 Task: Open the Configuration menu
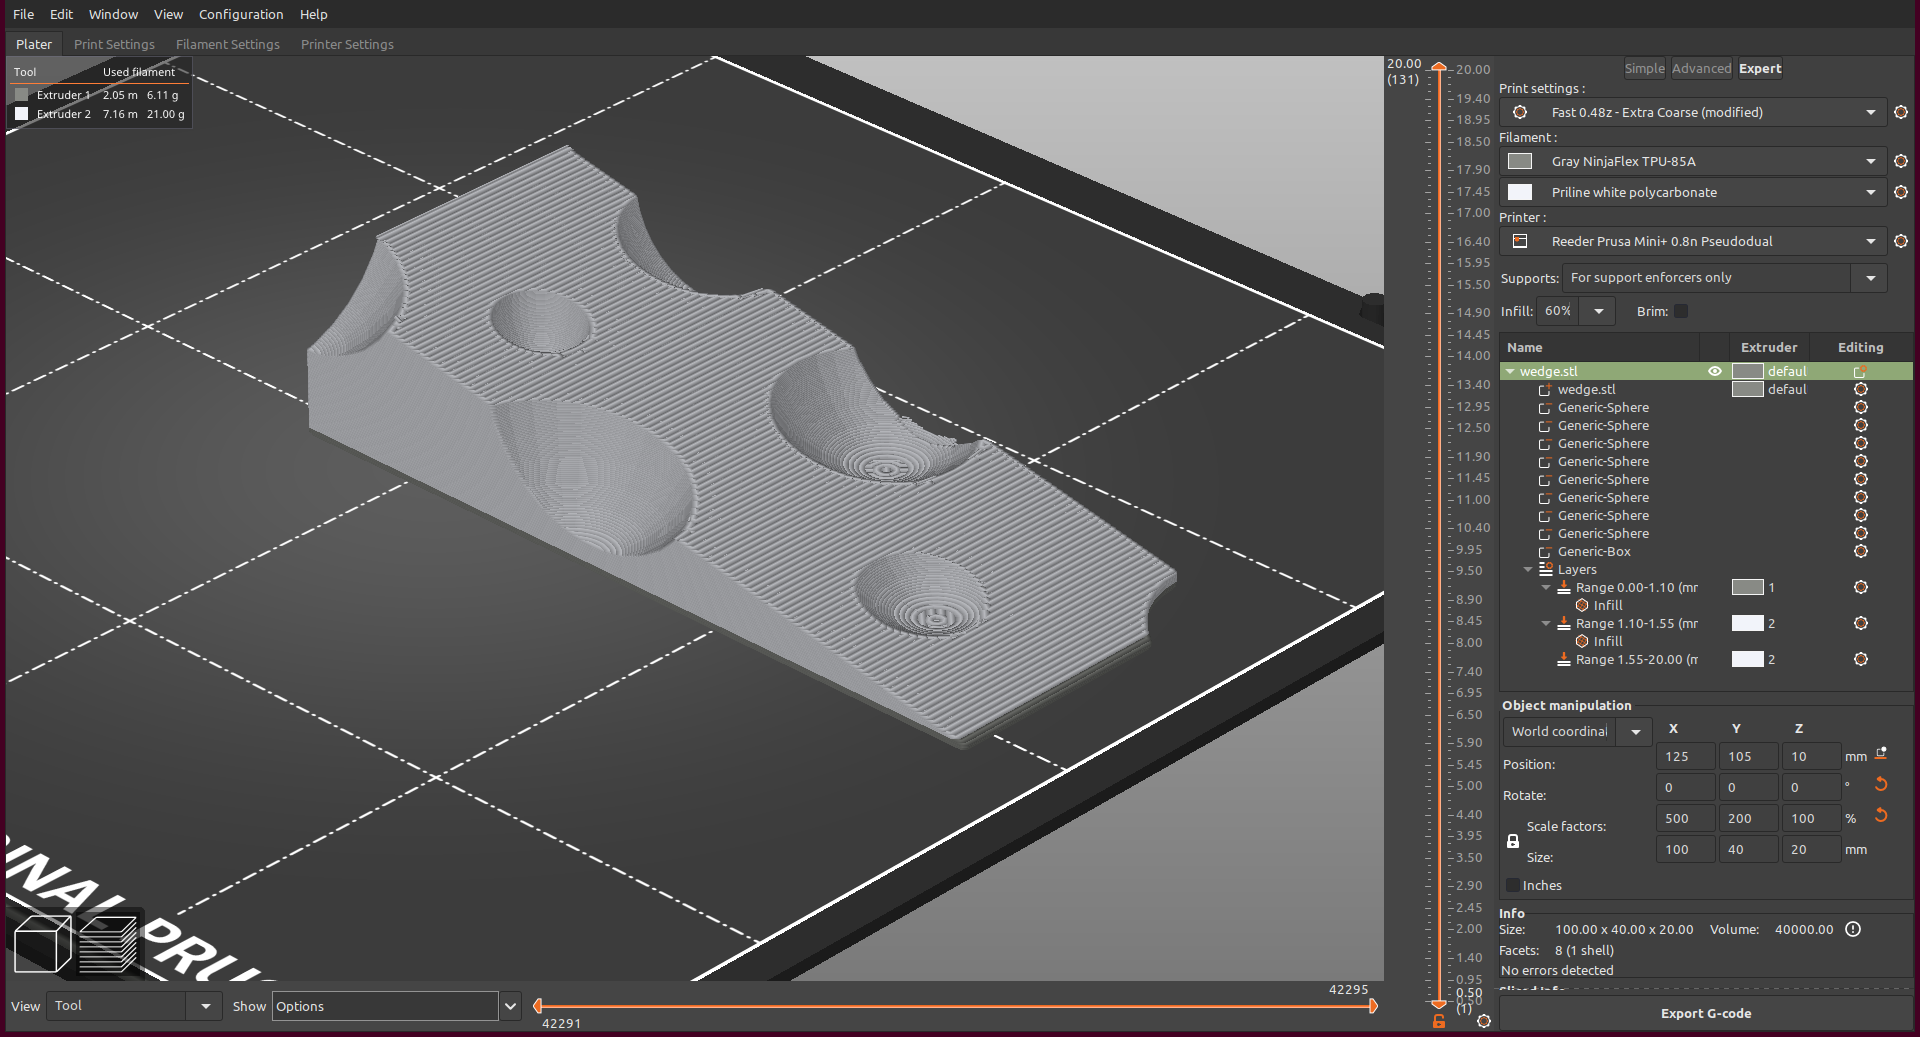[241, 14]
